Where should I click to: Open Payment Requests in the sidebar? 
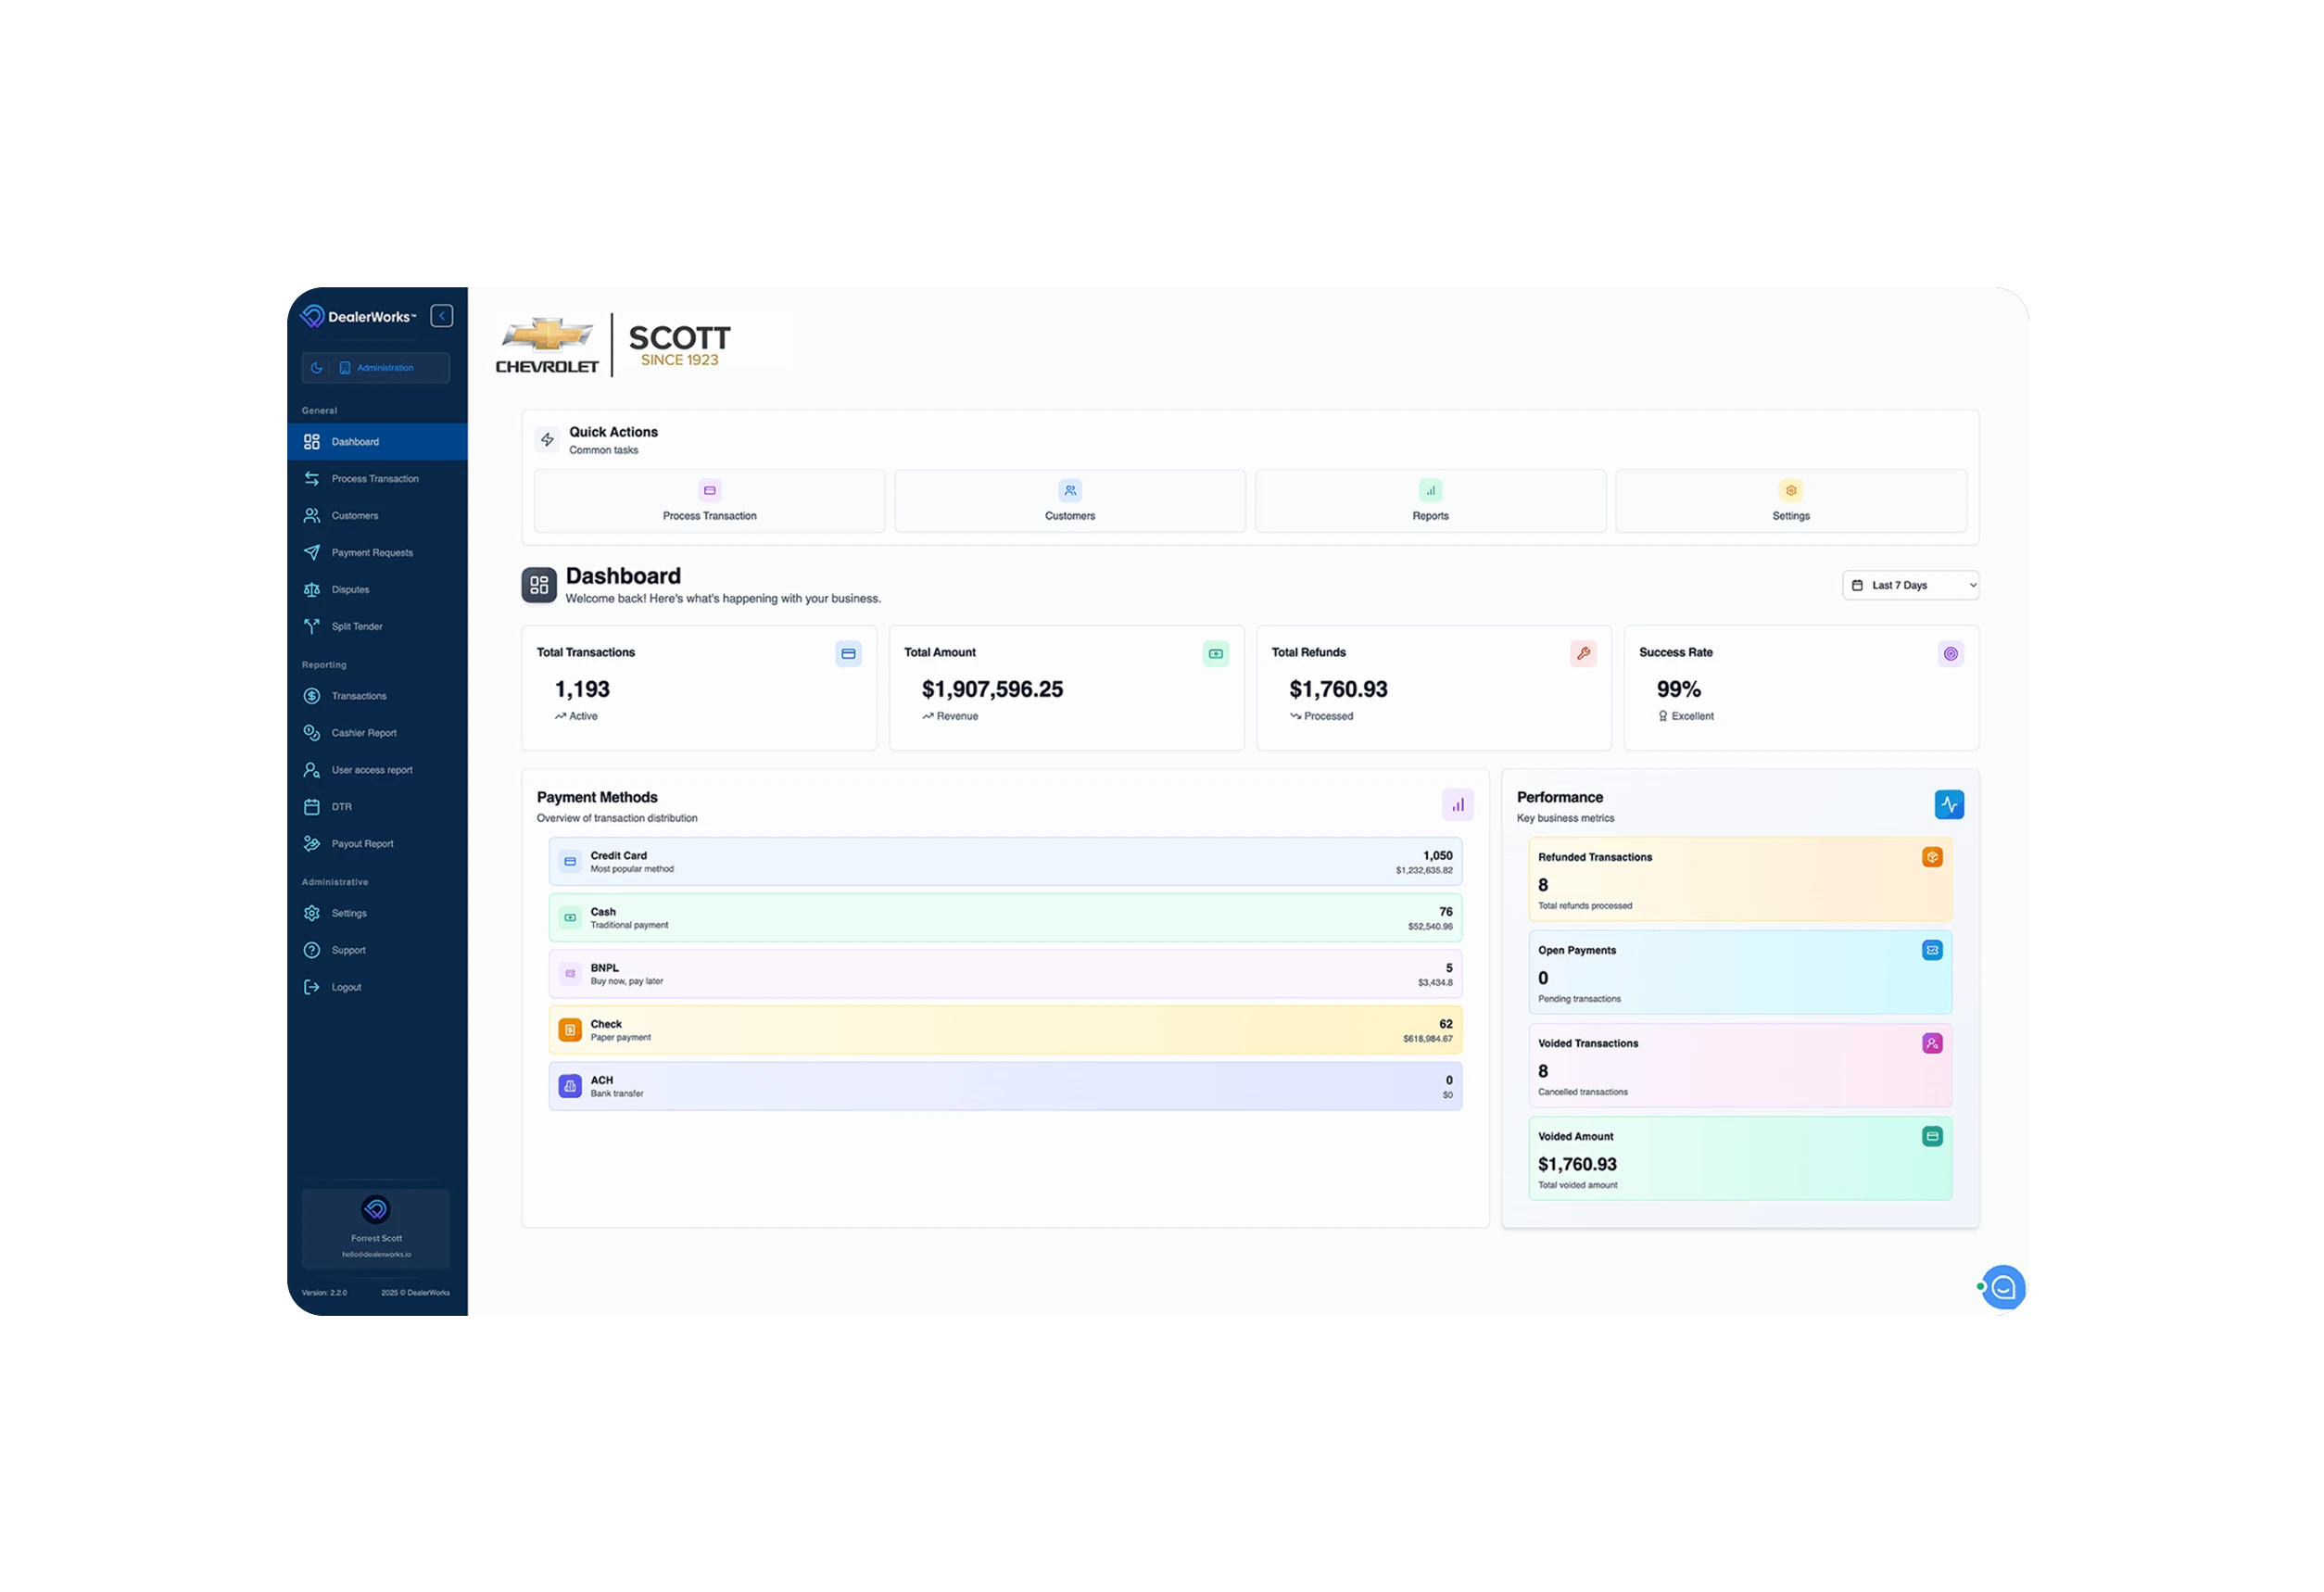[377, 553]
